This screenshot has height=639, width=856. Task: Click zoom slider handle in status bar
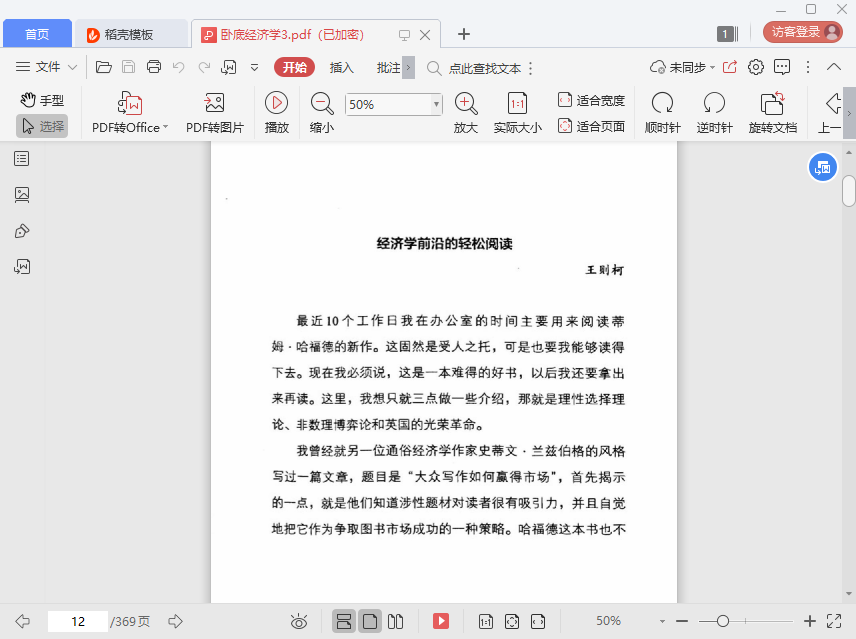[x=723, y=621]
